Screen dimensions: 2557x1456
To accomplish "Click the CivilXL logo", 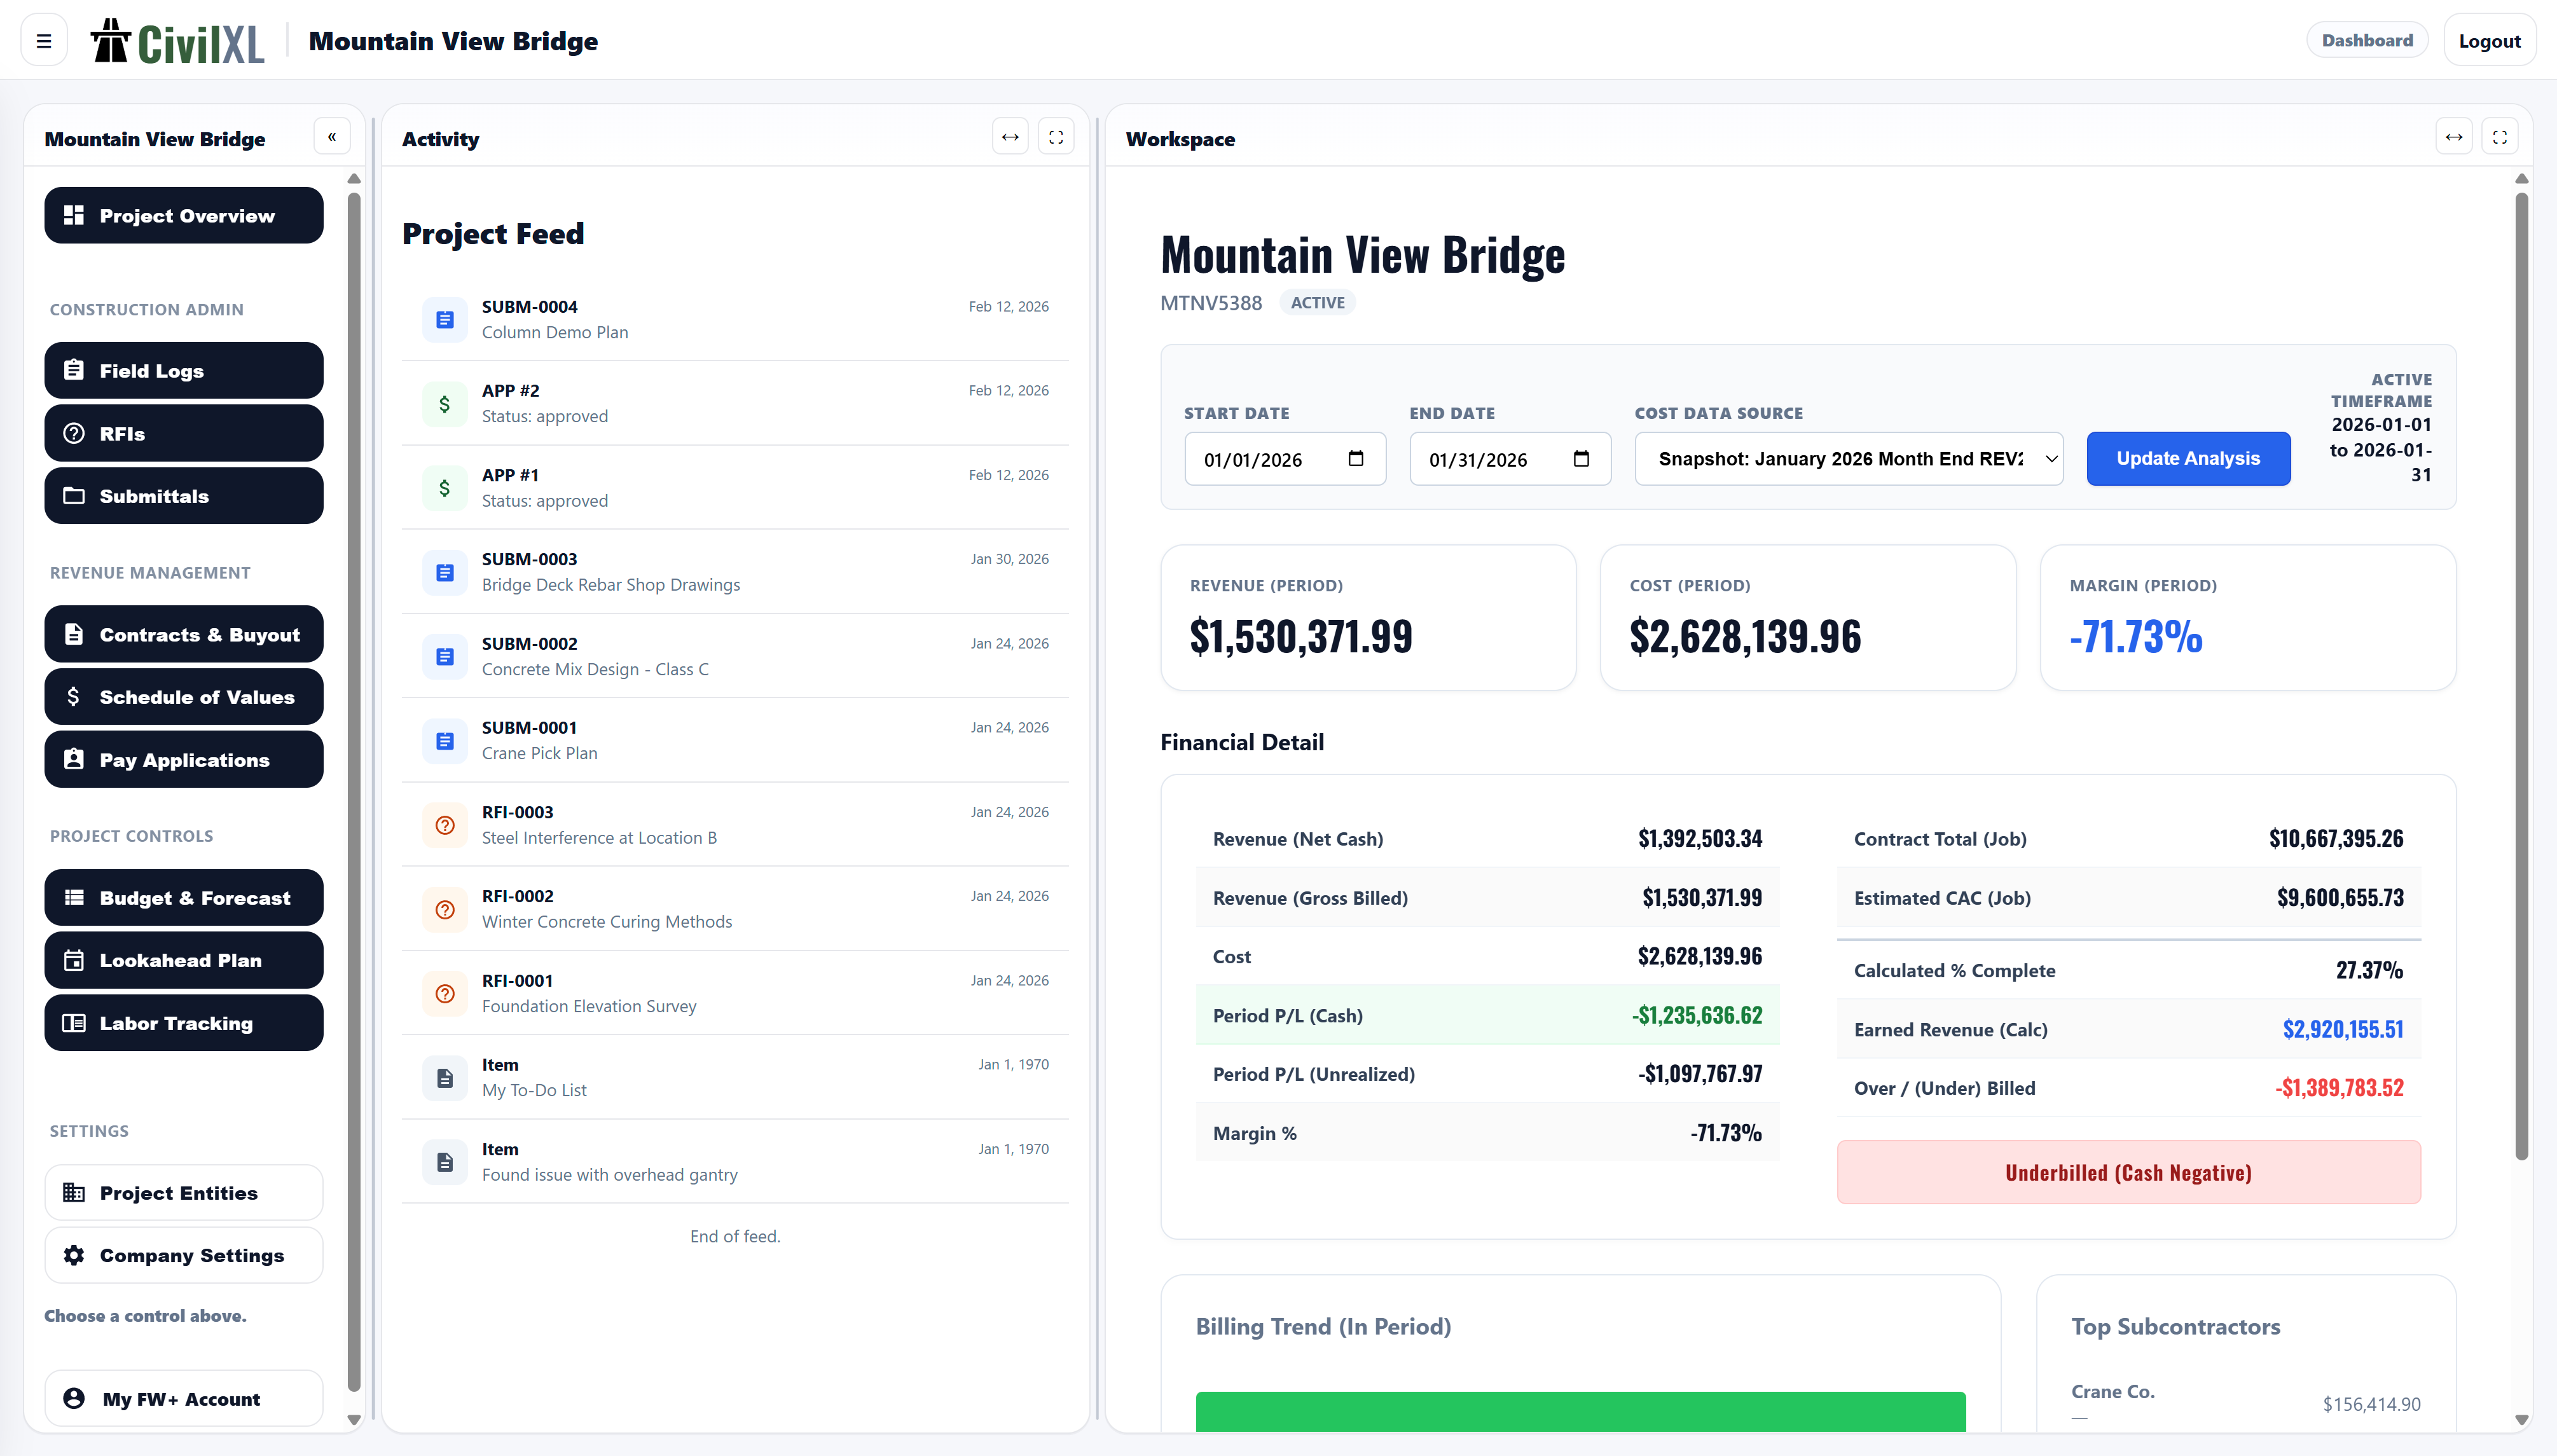I will tap(178, 41).
